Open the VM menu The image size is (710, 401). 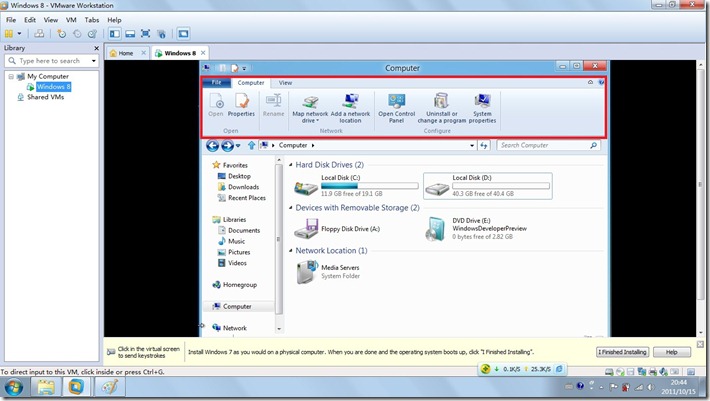point(71,20)
